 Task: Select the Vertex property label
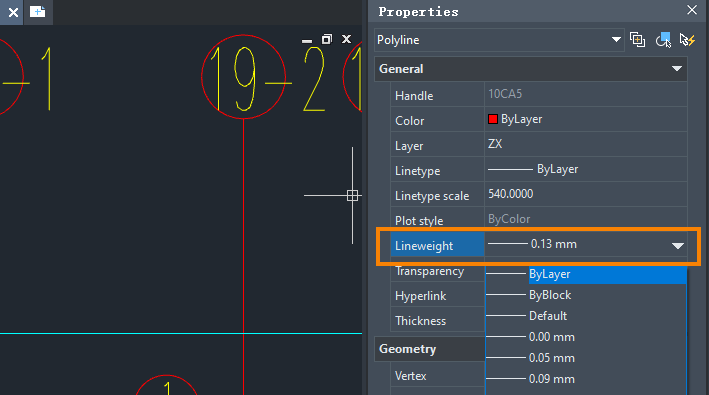411,376
